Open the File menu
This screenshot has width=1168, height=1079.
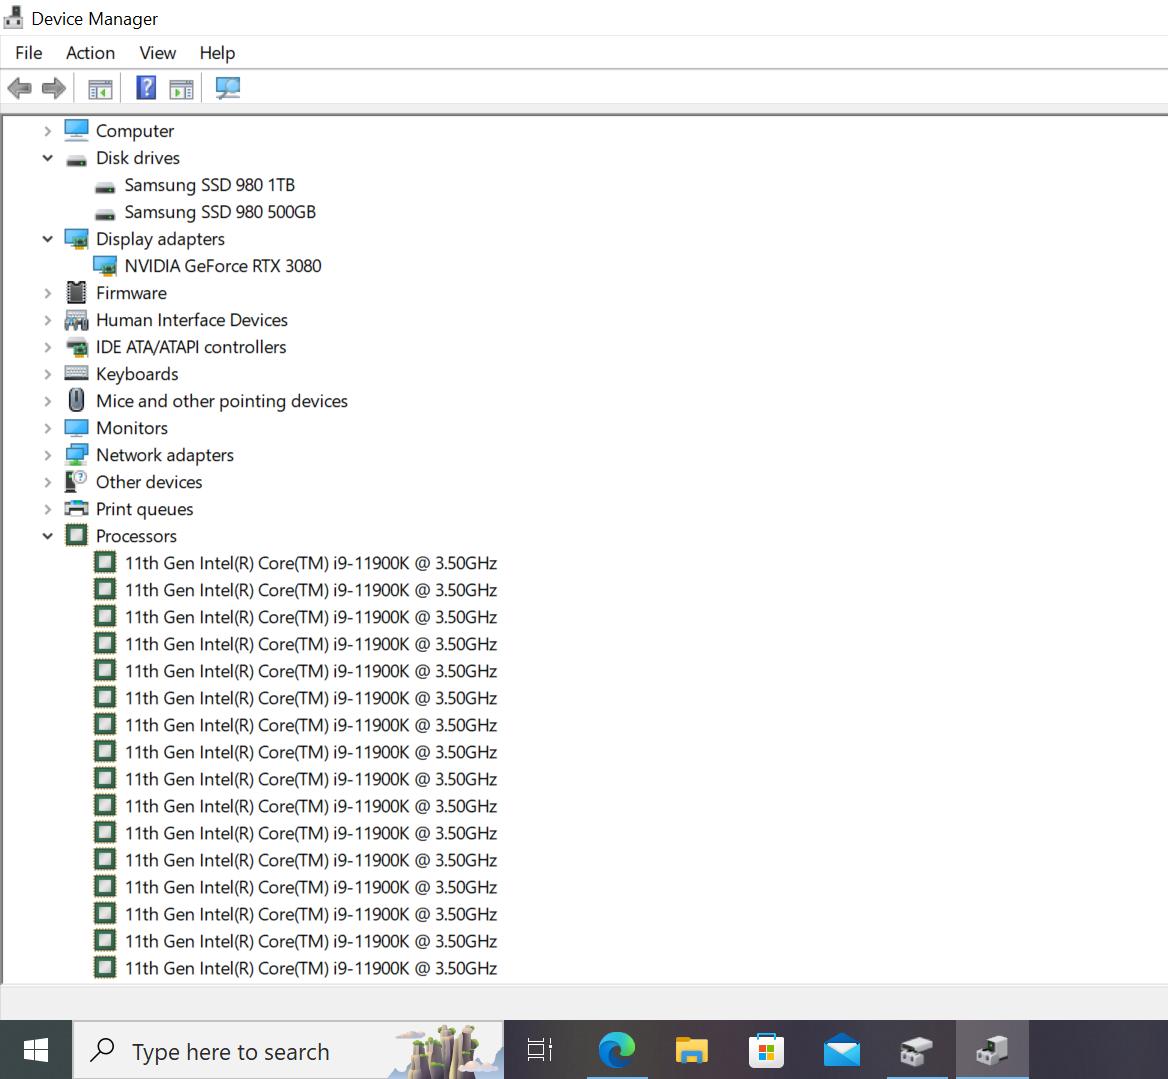coord(29,53)
